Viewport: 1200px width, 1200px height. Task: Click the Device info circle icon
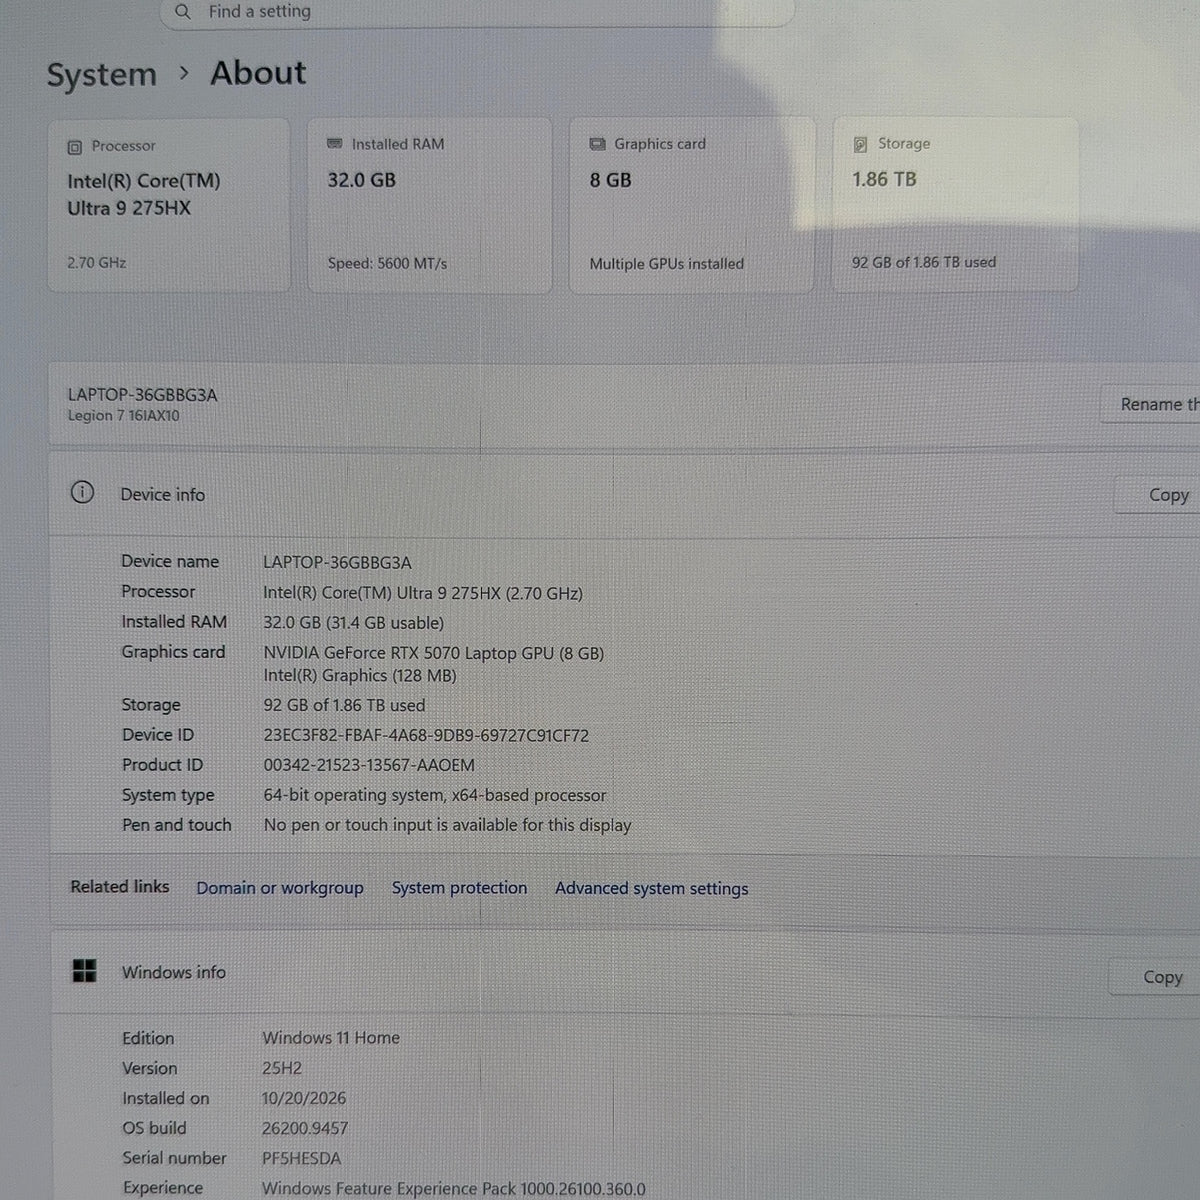(x=82, y=492)
